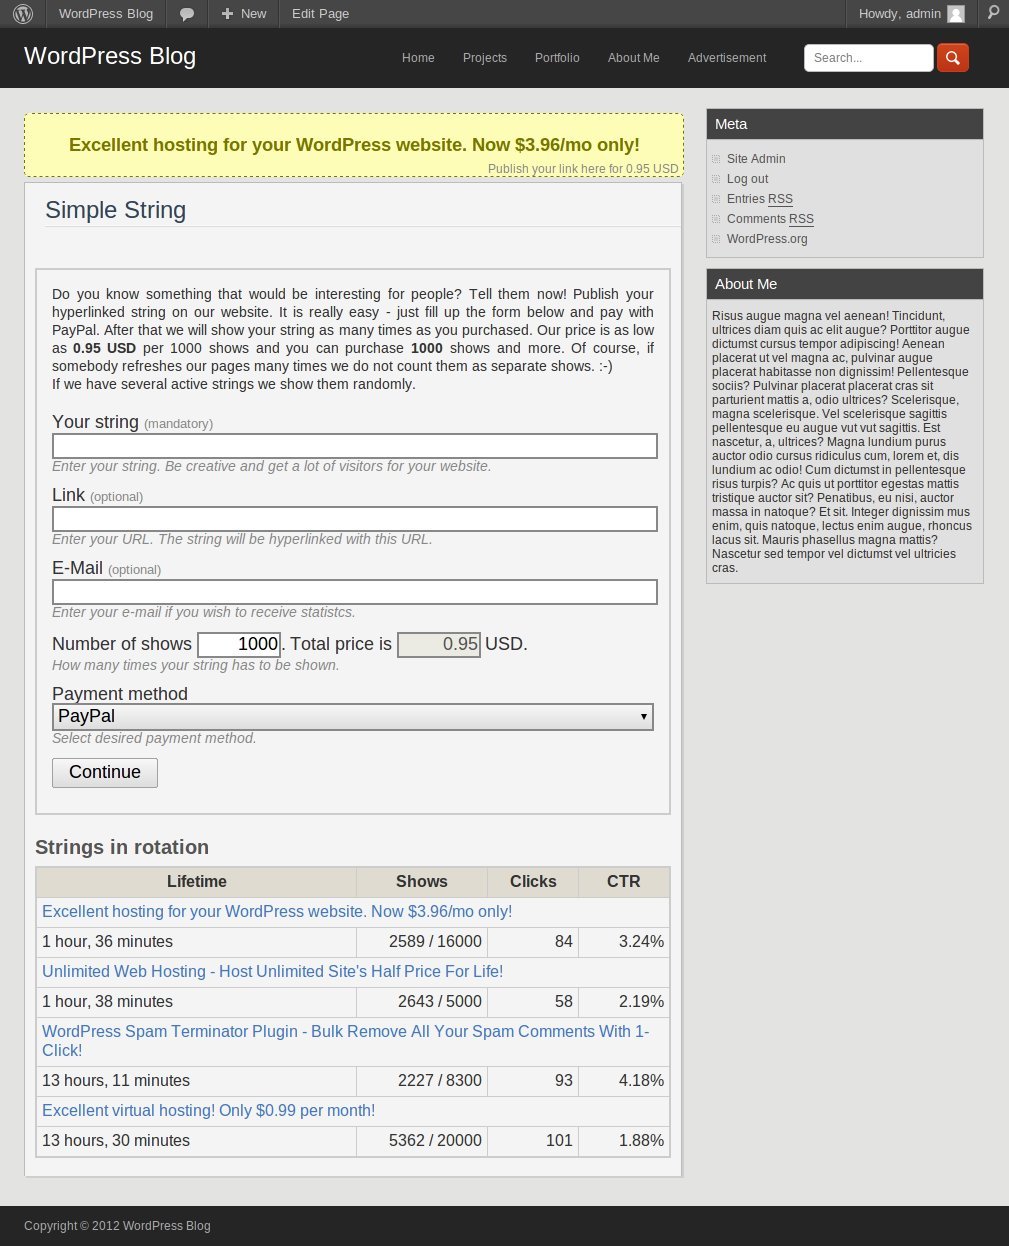Open comments bubble icon in admin bar
The image size is (1009, 1246).
click(x=187, y=14)
